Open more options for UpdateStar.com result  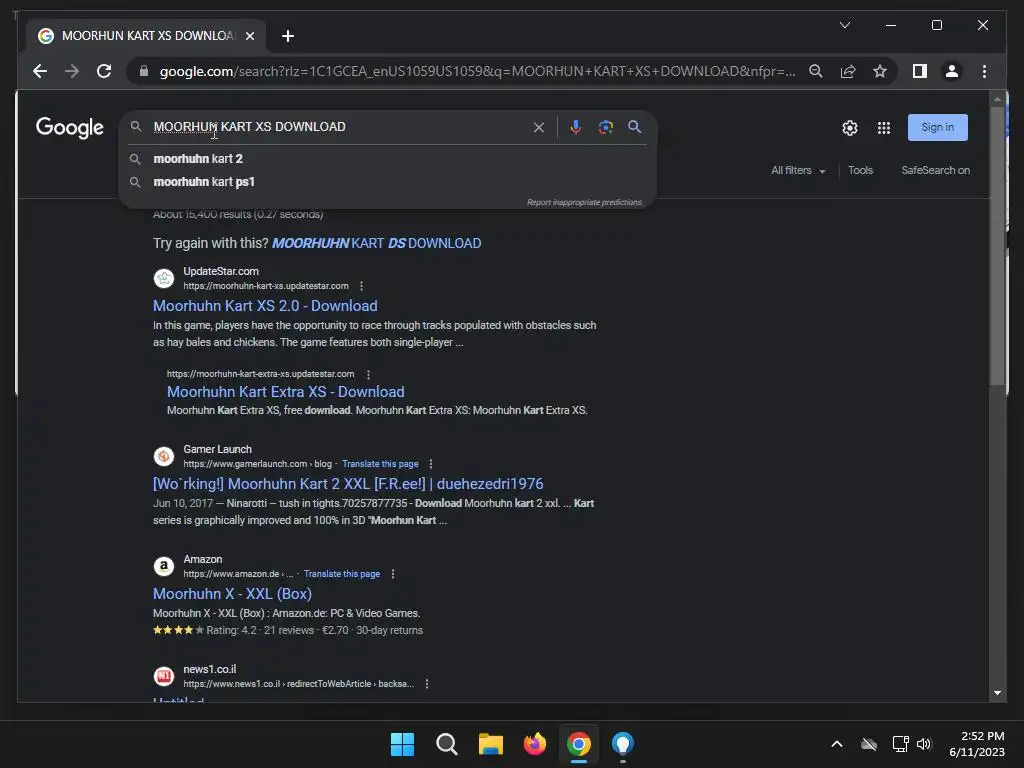click(x=361, y=286)
